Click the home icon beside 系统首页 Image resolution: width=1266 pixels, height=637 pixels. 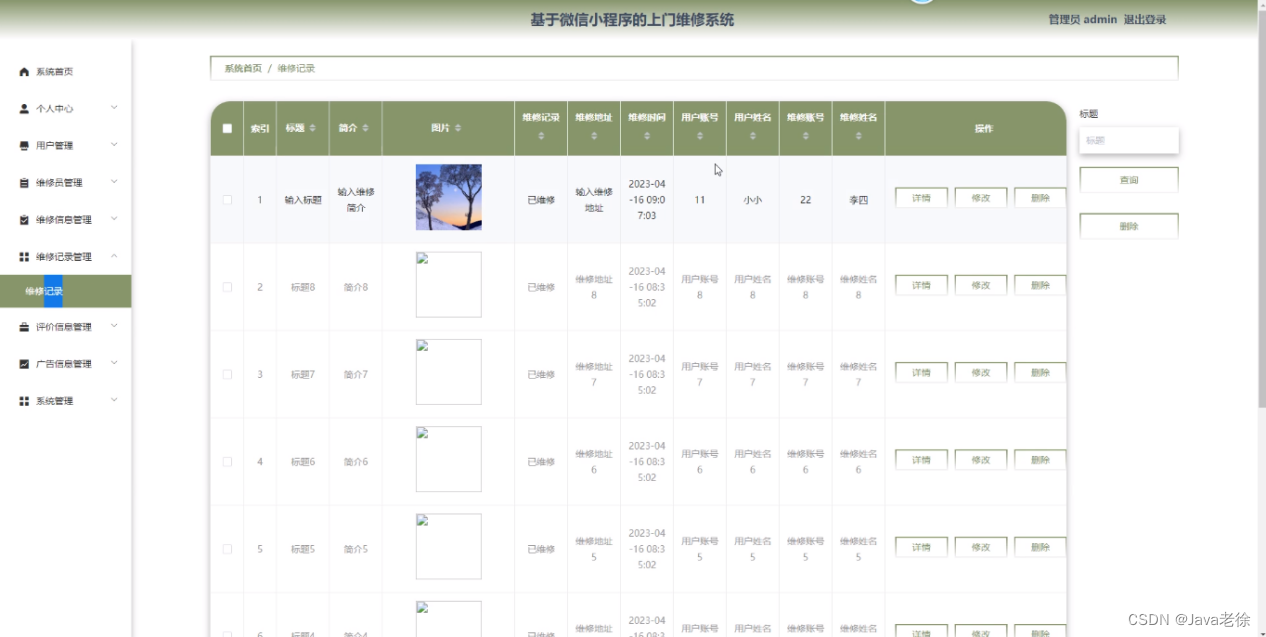(24, 72)
